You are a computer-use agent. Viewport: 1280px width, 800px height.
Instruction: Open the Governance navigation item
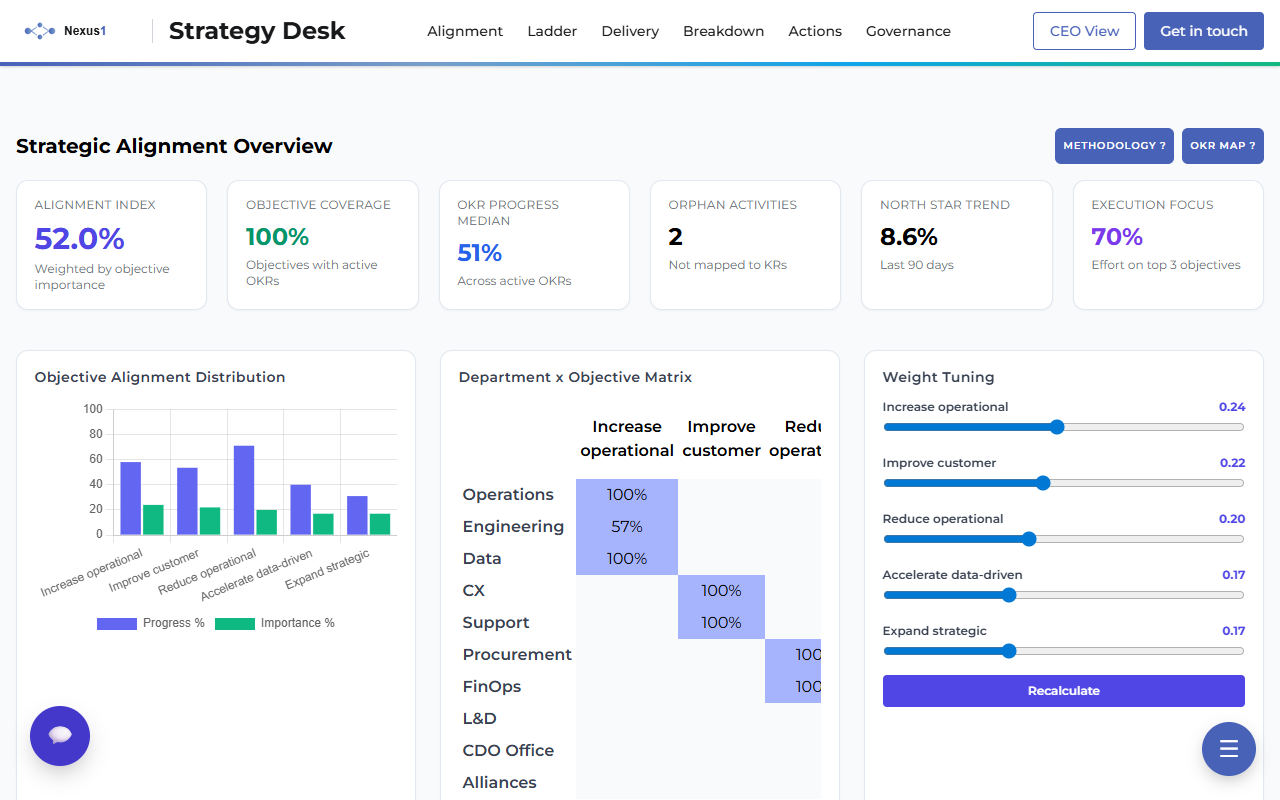coord(908,31)
